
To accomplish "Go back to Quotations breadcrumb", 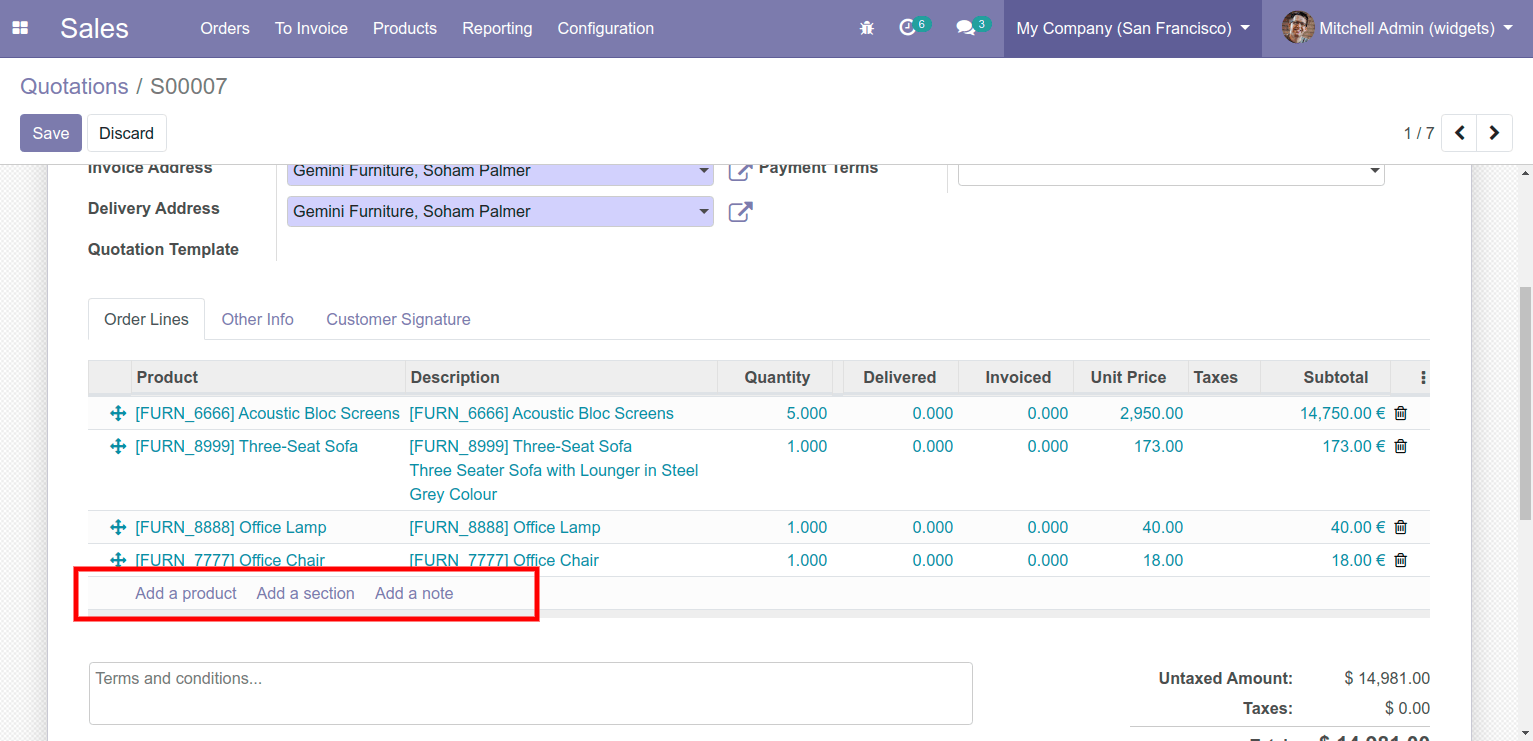I will (74, 86).
